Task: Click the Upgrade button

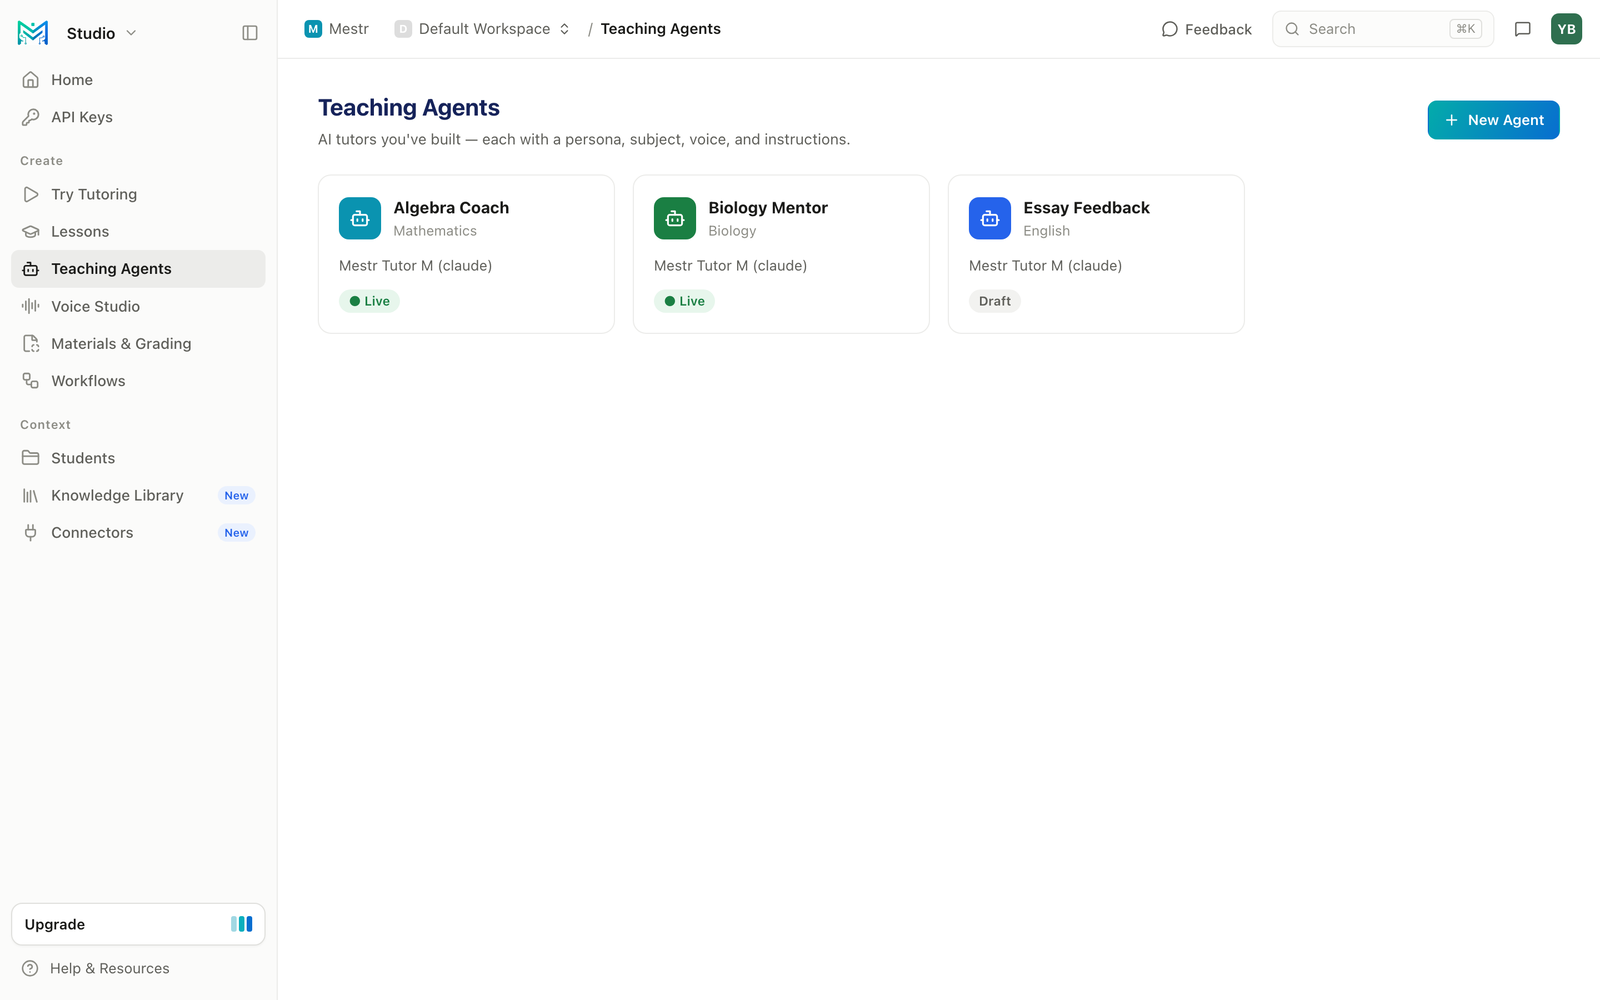Action: click(x=138, y=924)
